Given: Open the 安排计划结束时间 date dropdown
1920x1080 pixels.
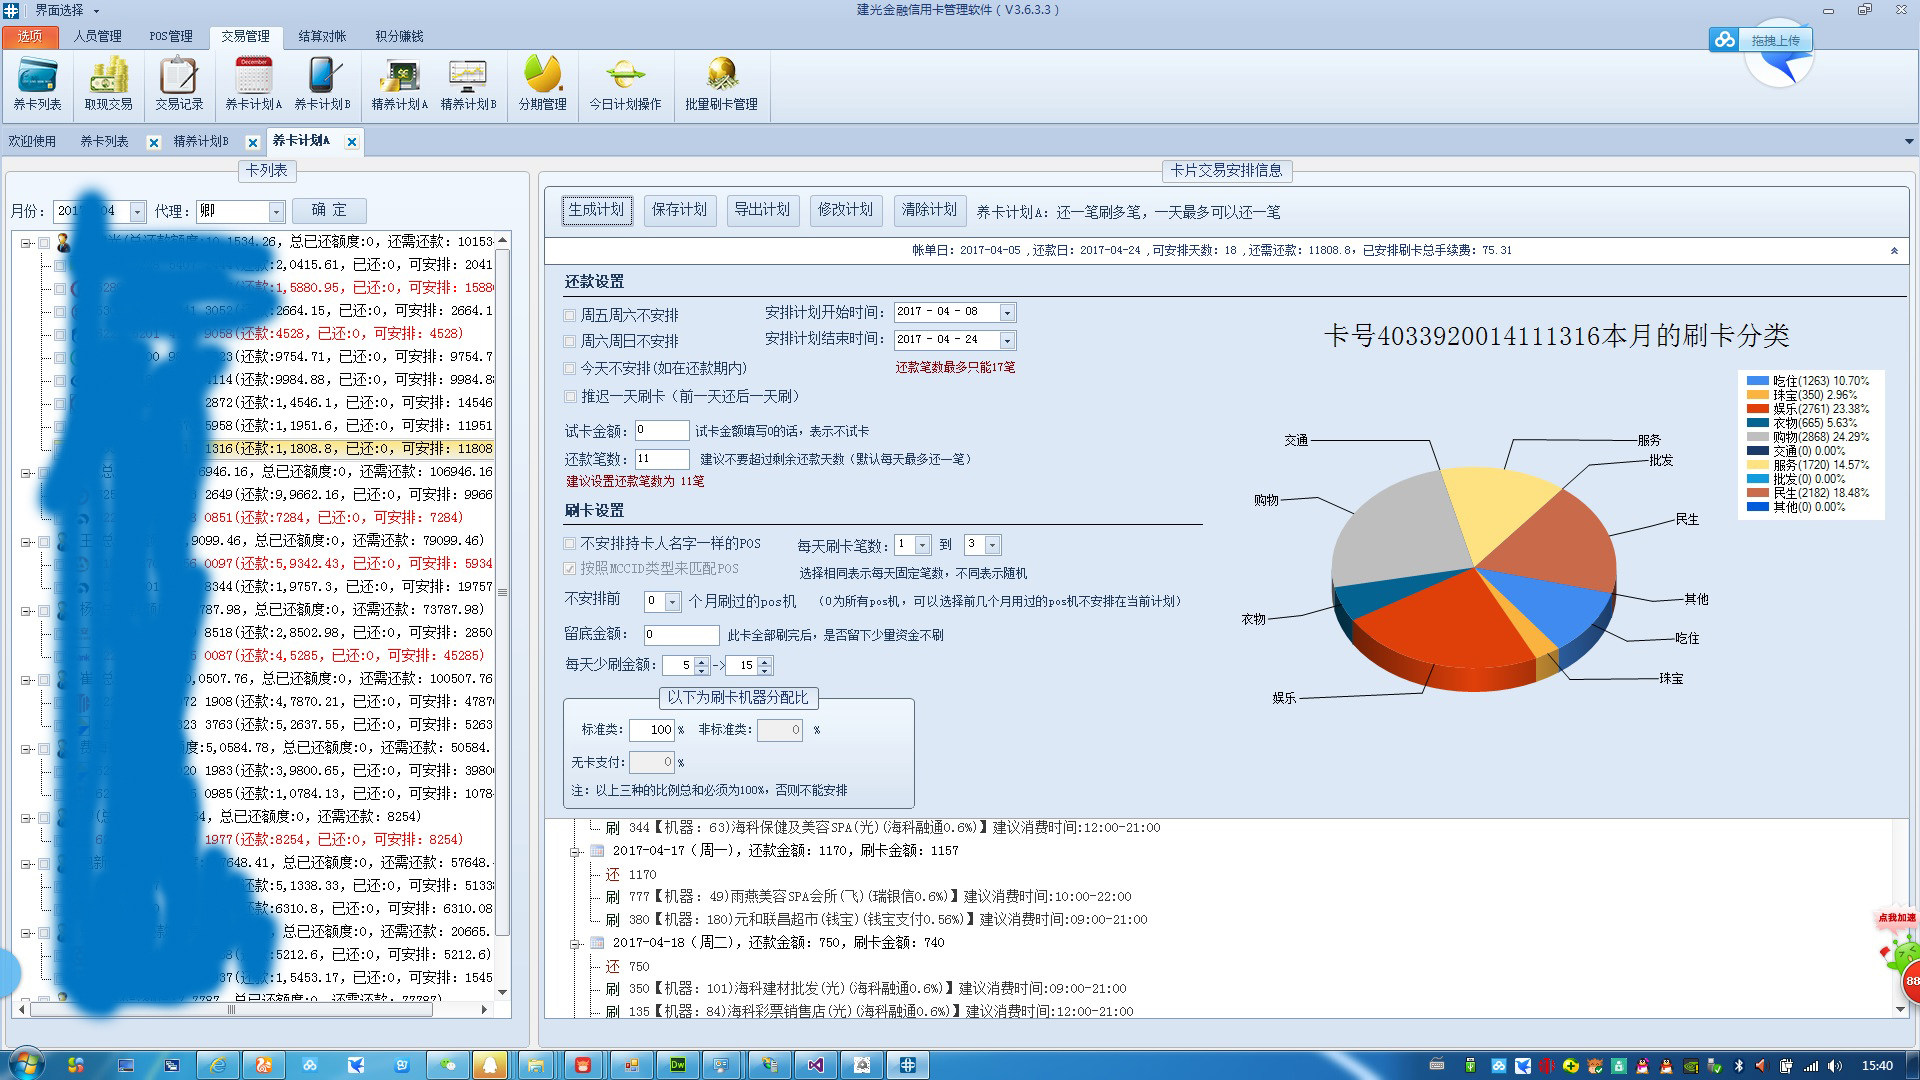Looking at the screenshot, I should pos(1007,340).
